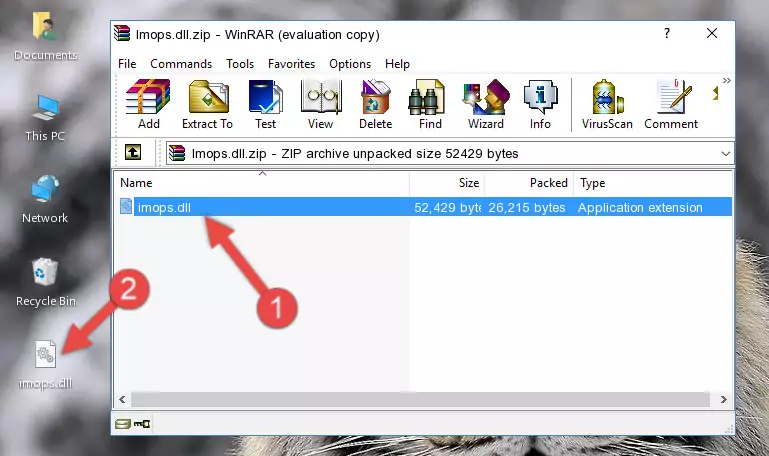Image resolution: width=769 pixels, height=456 pixels.
Task: Click the horizontal scrollbar left arrow
Action: (x=122, y=399)
